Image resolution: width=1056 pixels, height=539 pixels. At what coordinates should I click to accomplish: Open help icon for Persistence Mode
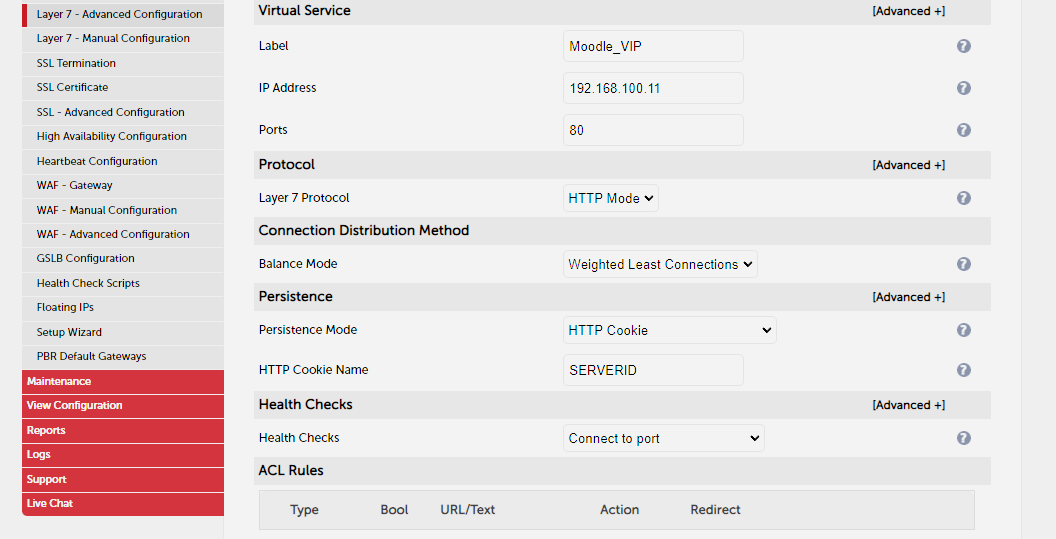coord(964,330)
